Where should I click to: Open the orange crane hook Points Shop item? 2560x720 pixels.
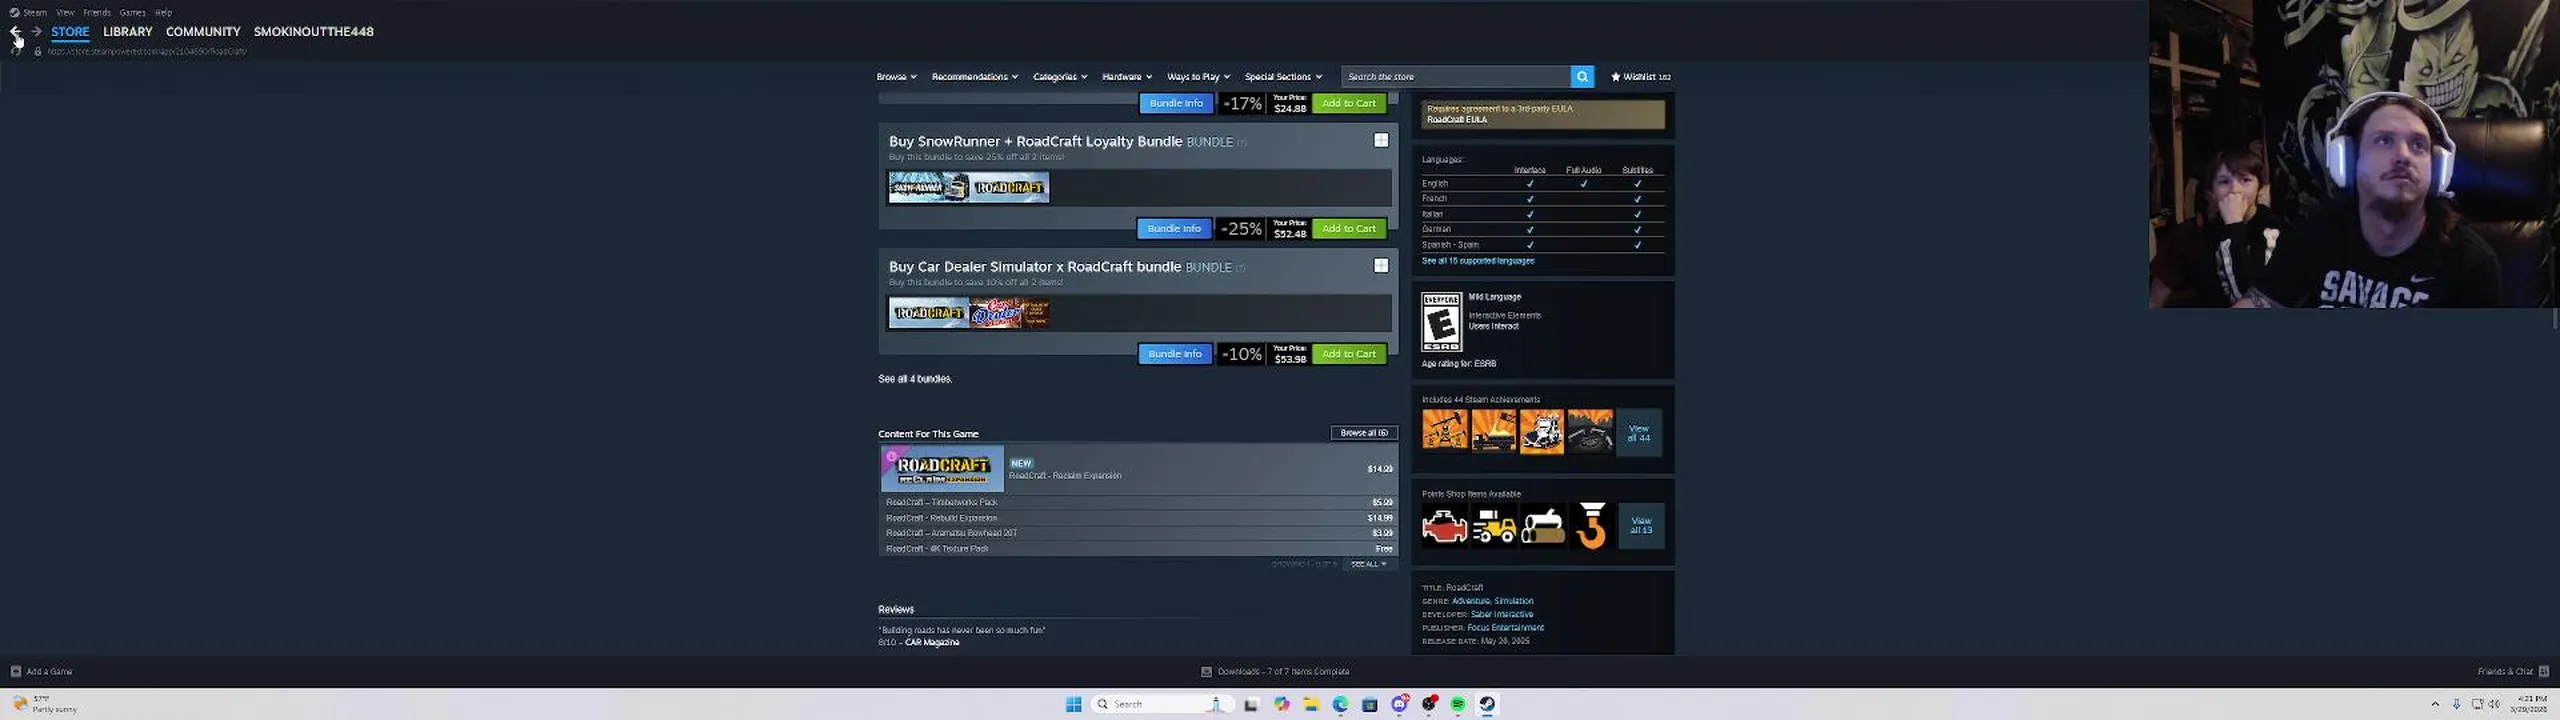tap(1591, 525)
